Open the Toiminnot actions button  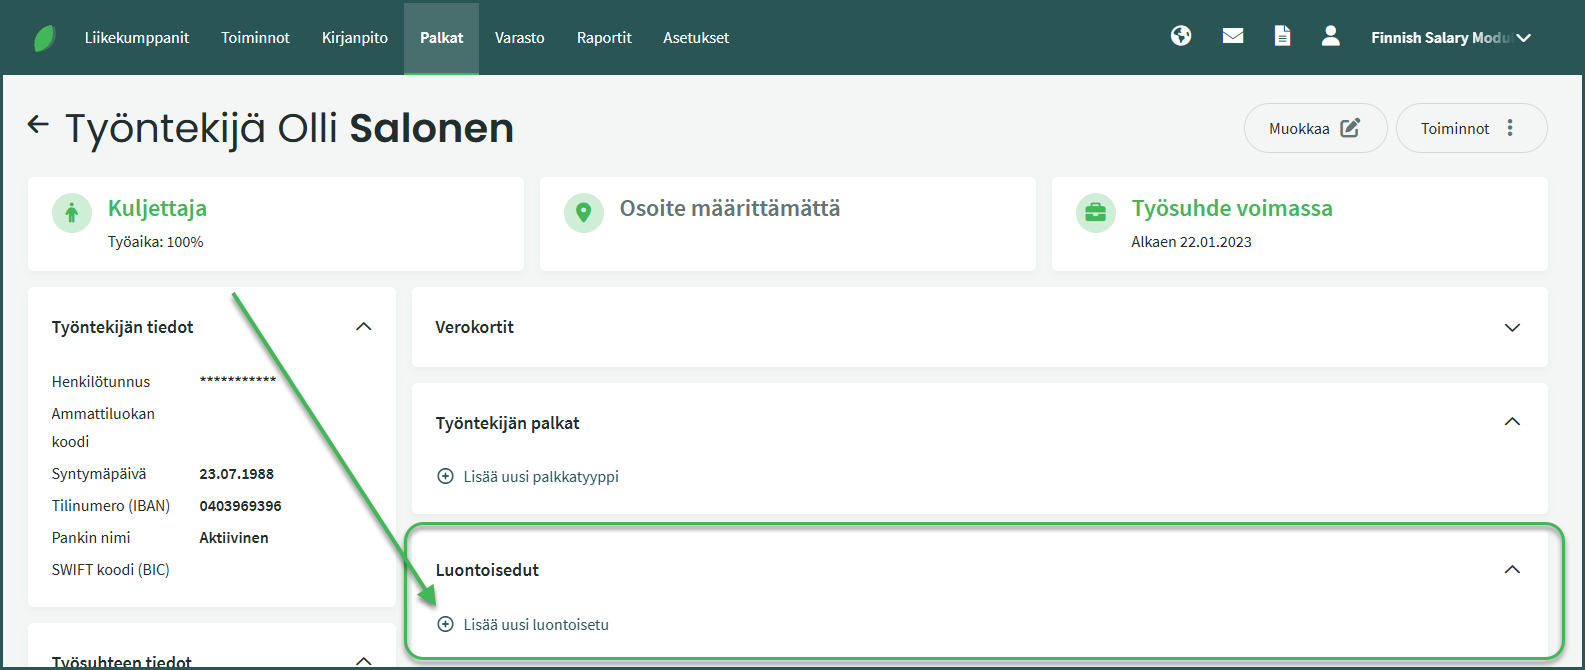(x=1471, y=128)
